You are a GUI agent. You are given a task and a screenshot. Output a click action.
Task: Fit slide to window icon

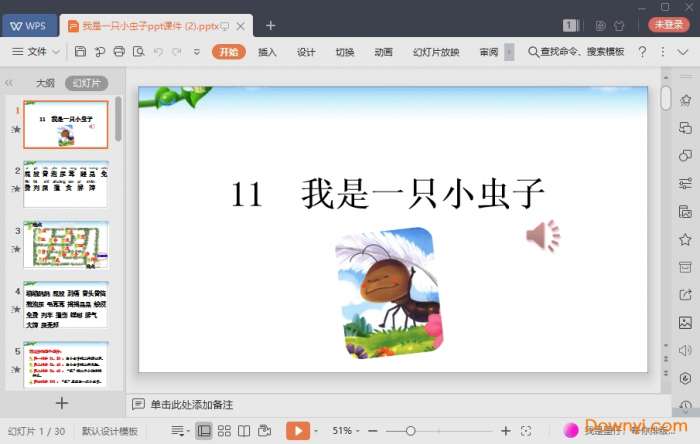526,431
